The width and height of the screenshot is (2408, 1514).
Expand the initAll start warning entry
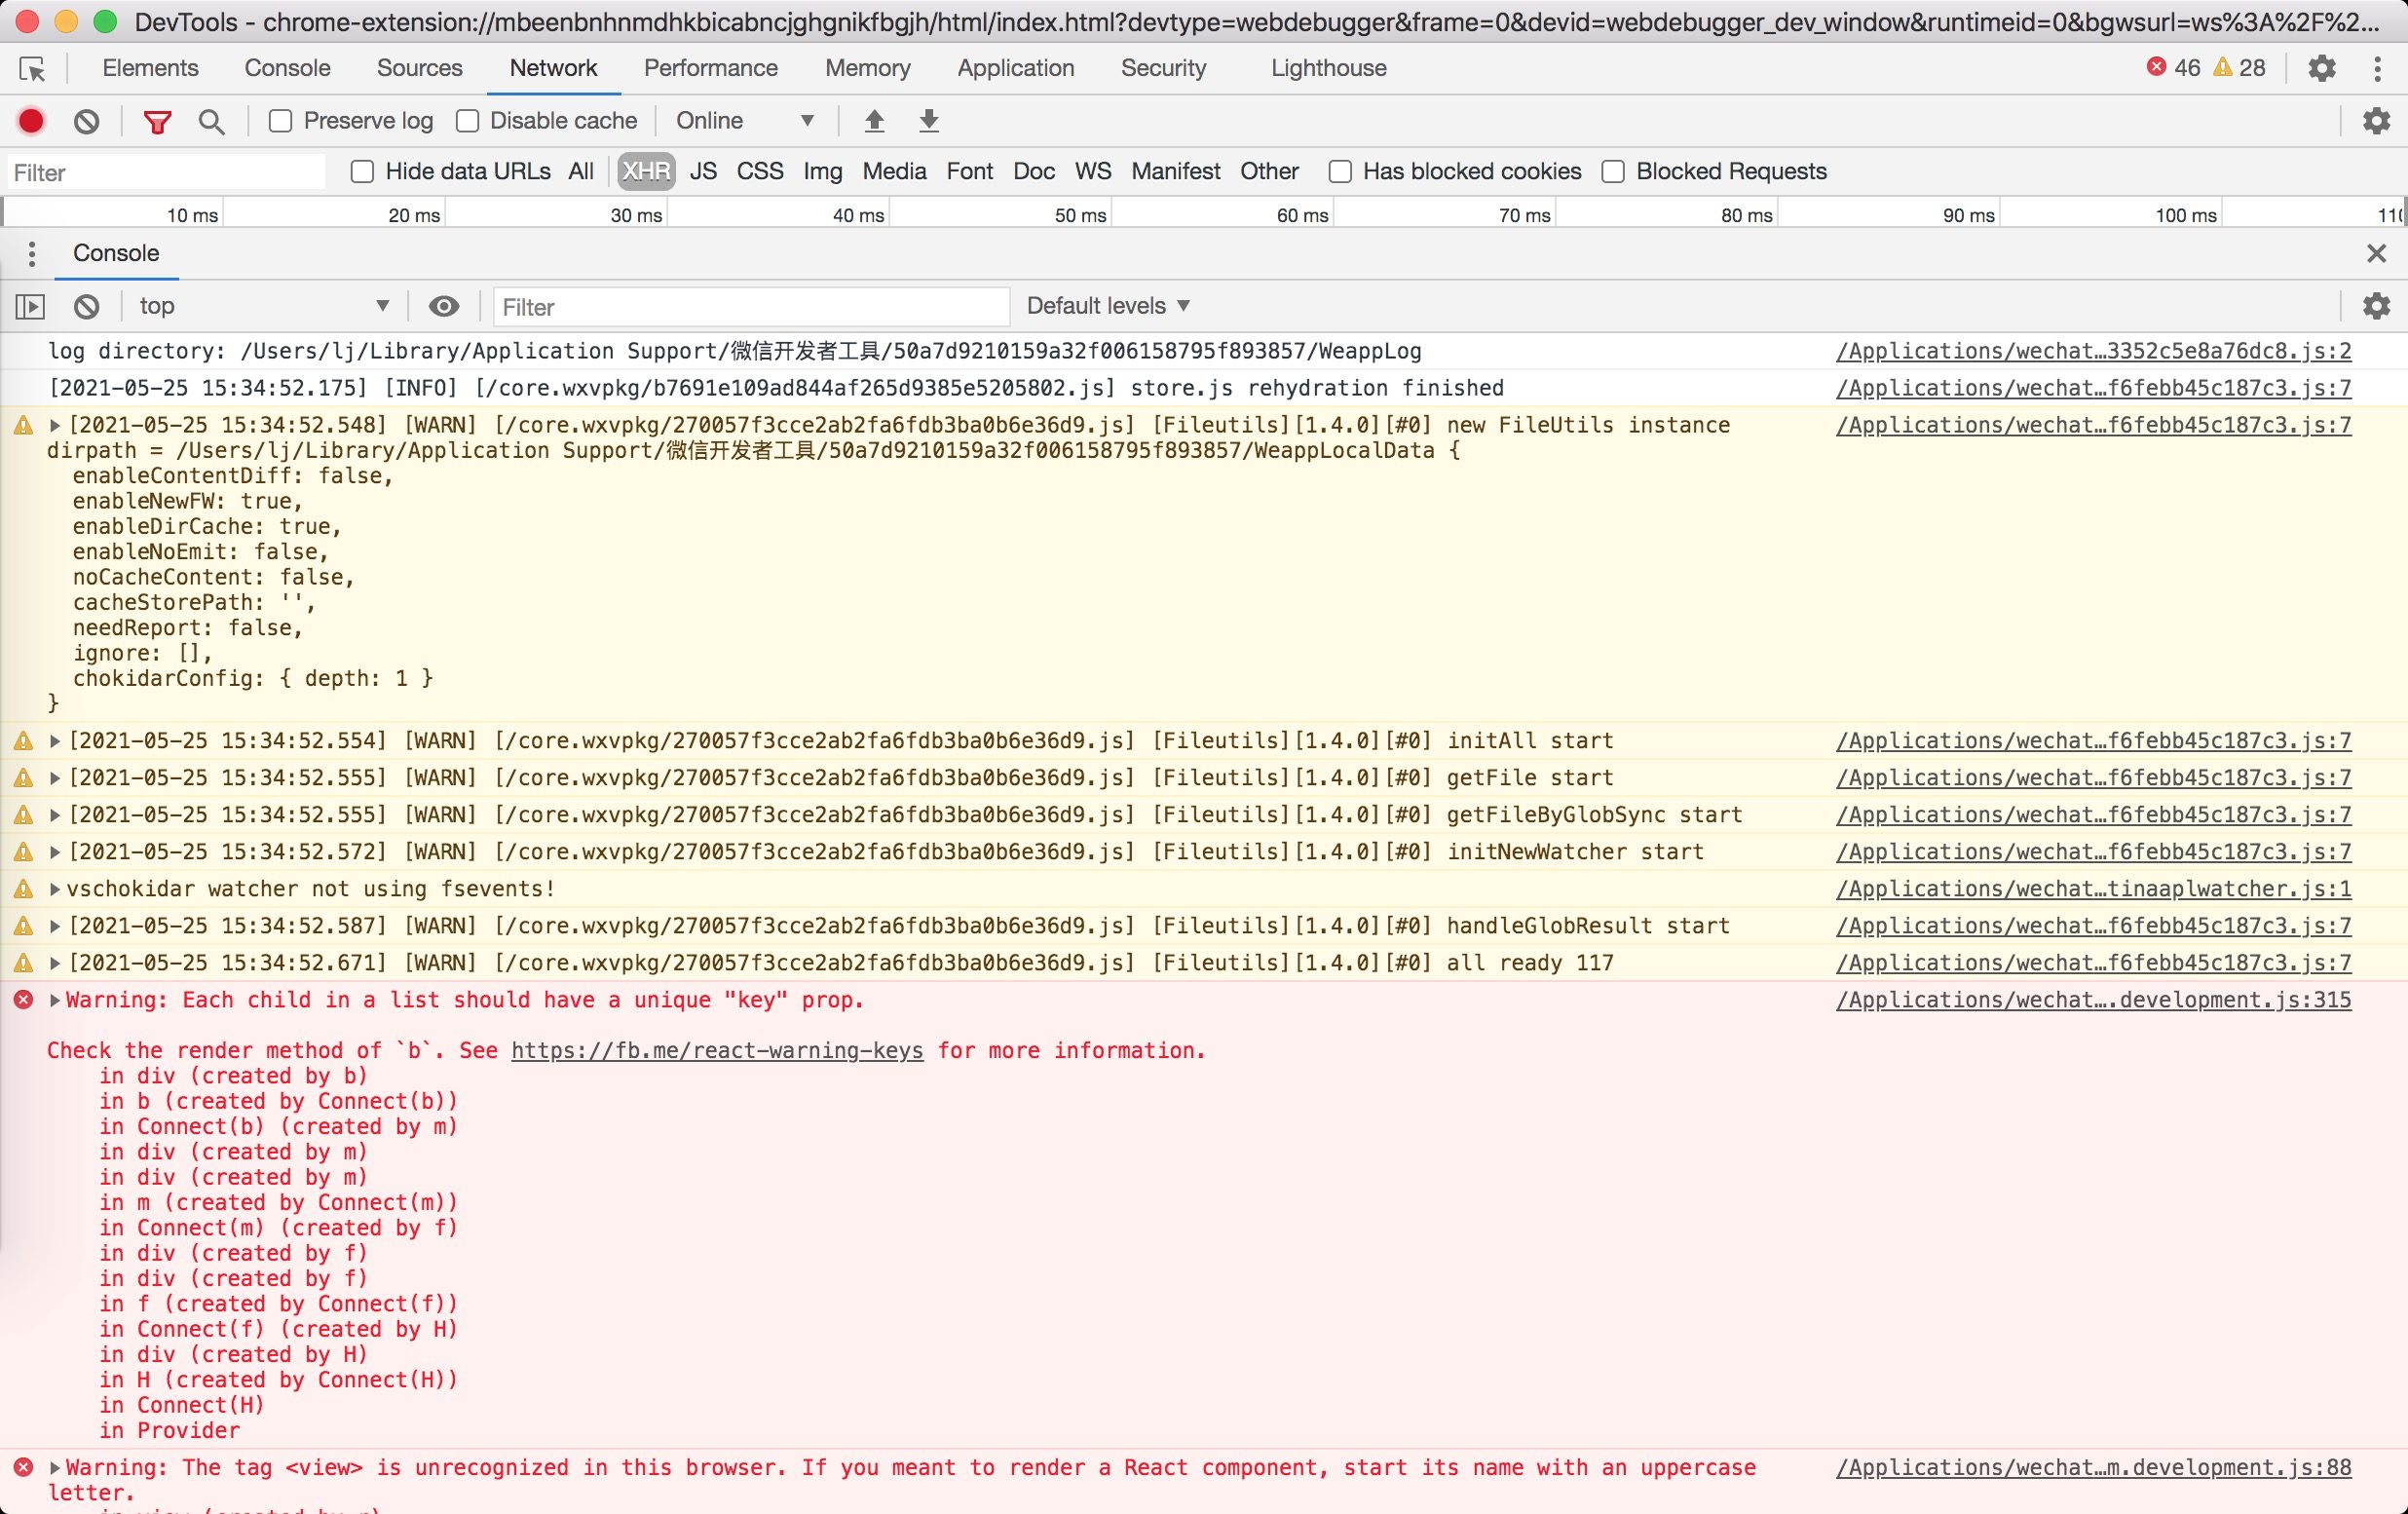(55, 741)
